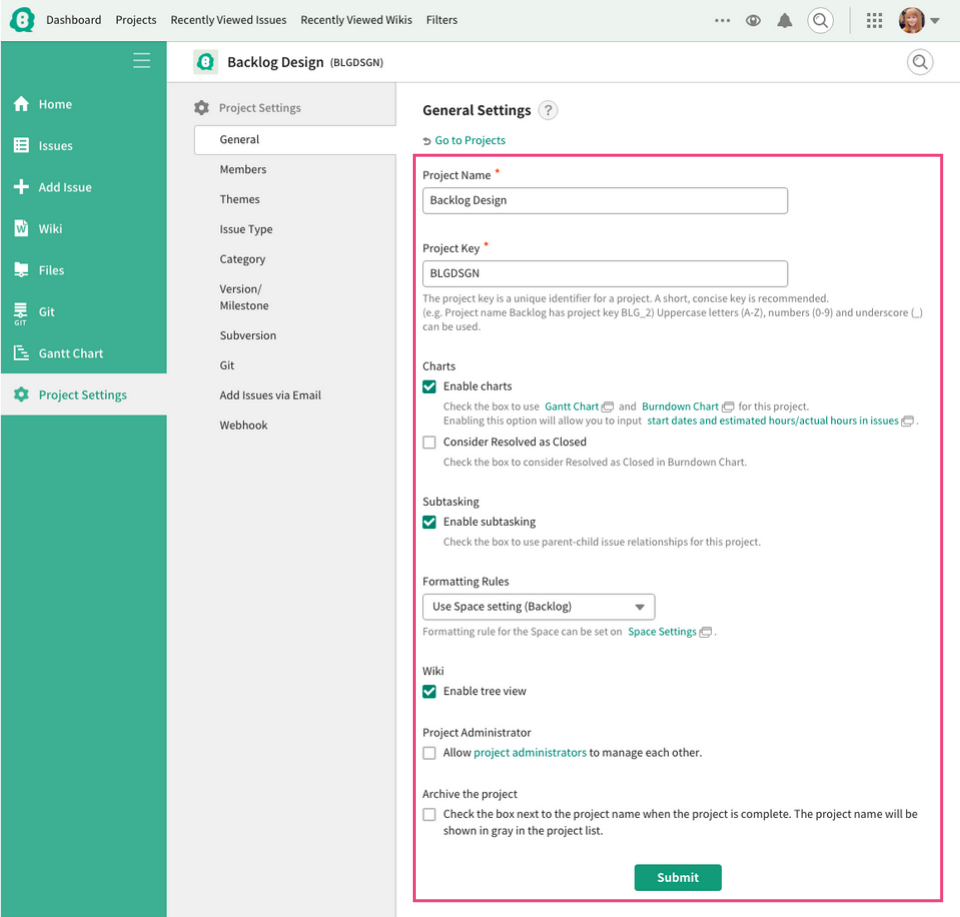Image resolution: width=960 pixels, height=917 pixels.
Task: Open the Space Settings link
Action: click(662, 632)
